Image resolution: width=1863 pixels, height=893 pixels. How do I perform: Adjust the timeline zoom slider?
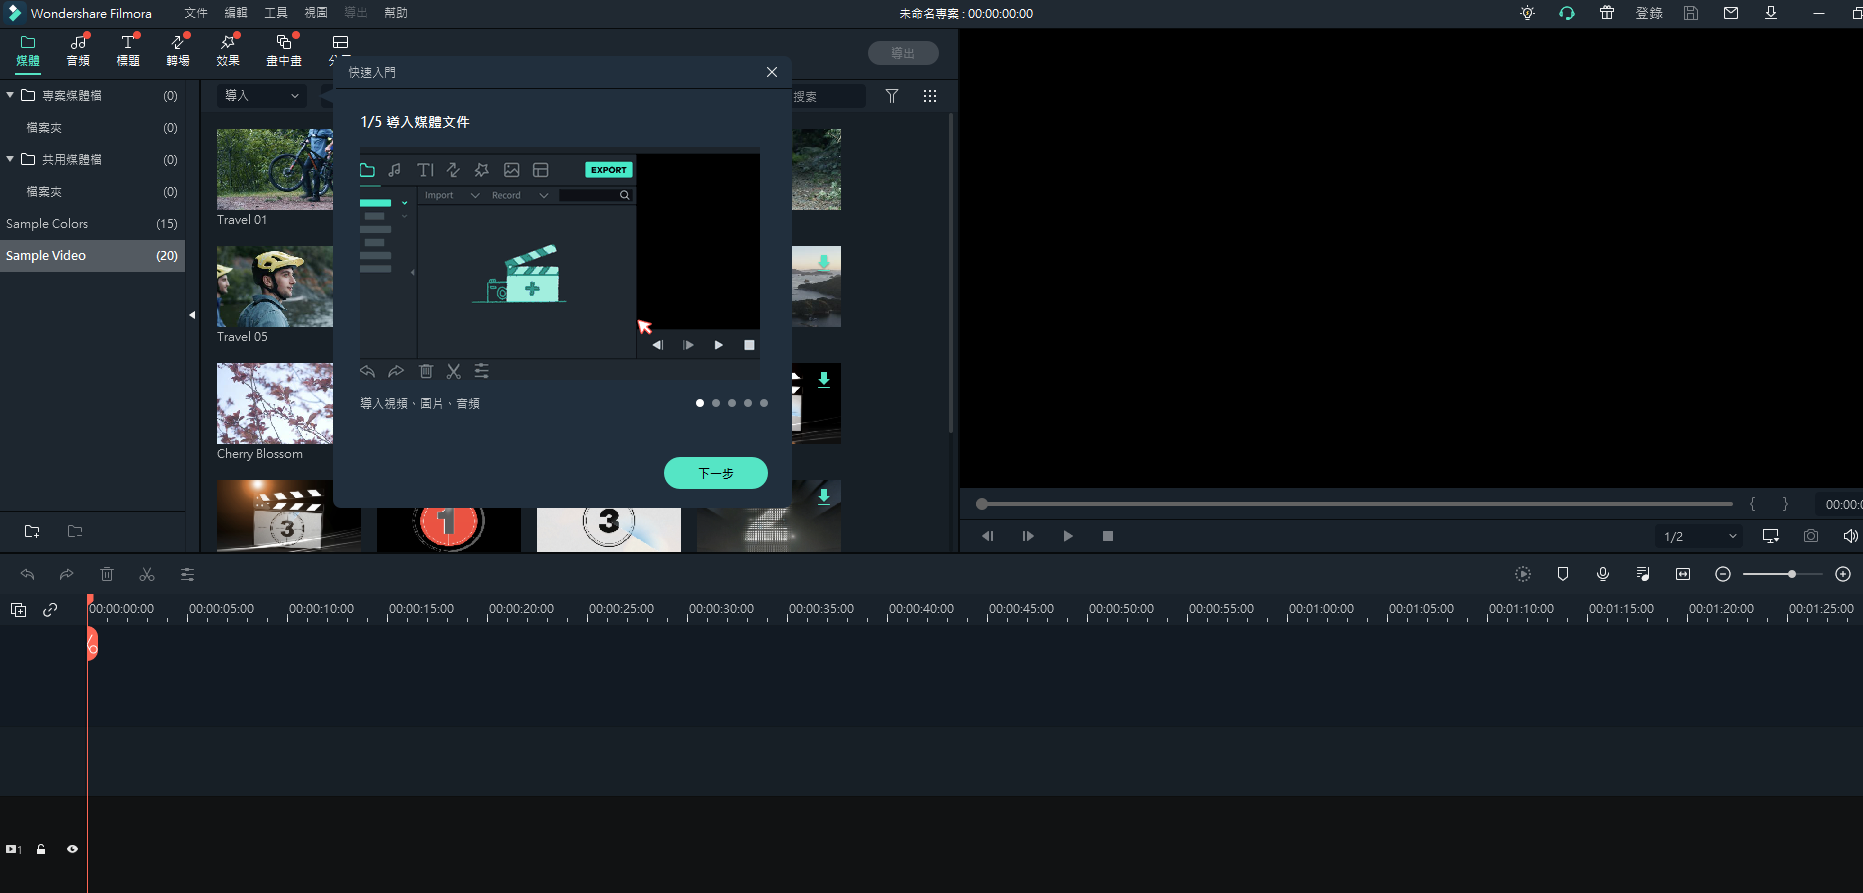click(x=1783, y=574)
